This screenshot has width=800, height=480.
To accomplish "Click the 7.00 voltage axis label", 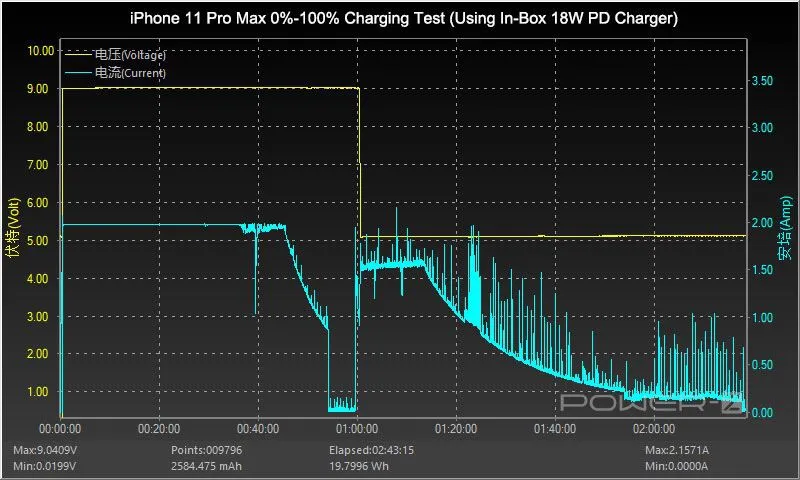I will click(x=37, y=164).
